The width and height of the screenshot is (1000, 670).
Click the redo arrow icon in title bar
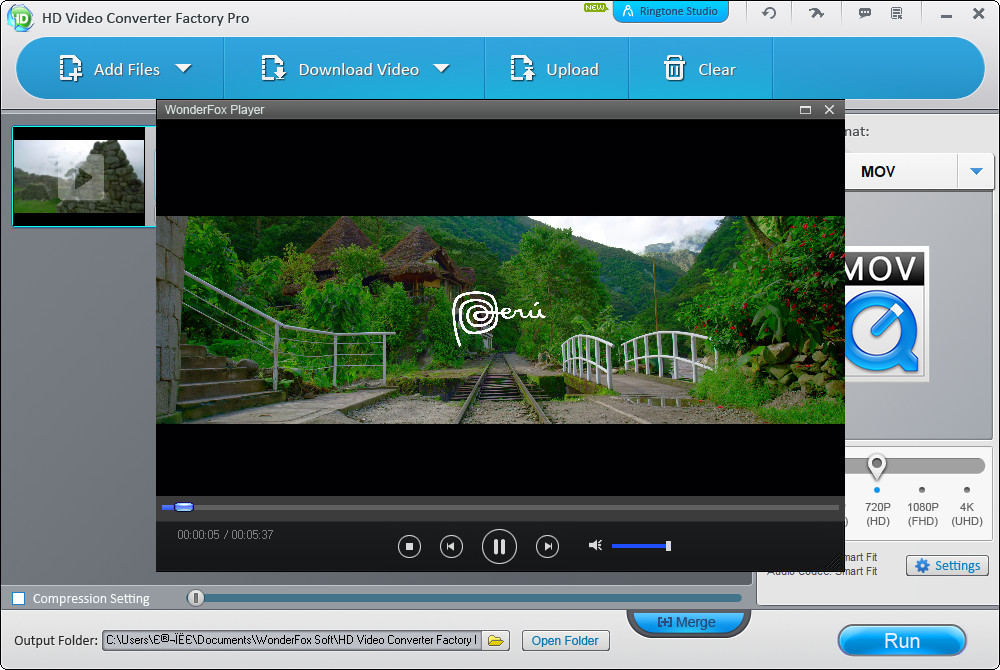[816, 13]
